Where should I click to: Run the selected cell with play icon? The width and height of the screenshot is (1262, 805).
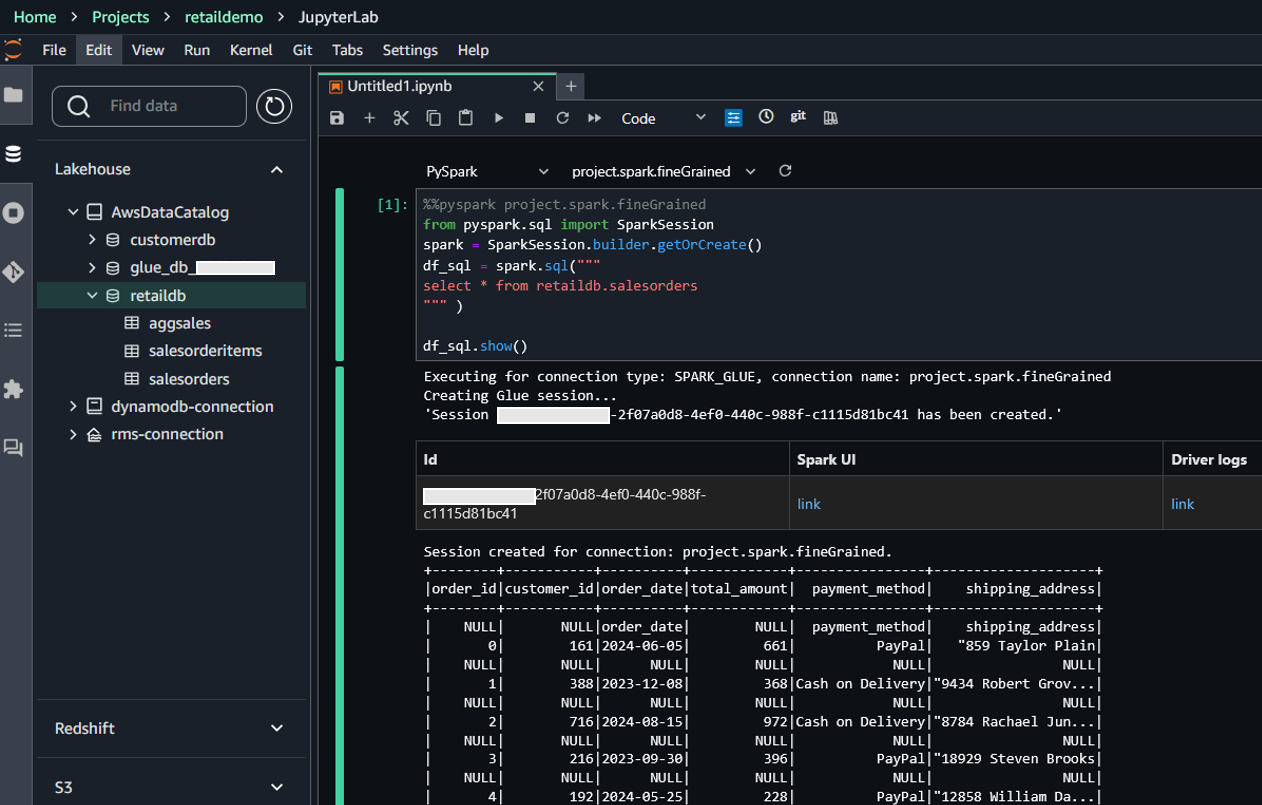click(498, 118)
